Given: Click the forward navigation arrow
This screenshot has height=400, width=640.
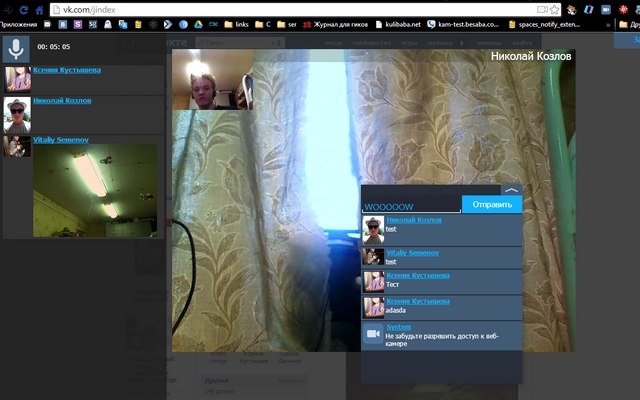Looking at the screenshot, I should pyautogui.click(x=8, y=10).
